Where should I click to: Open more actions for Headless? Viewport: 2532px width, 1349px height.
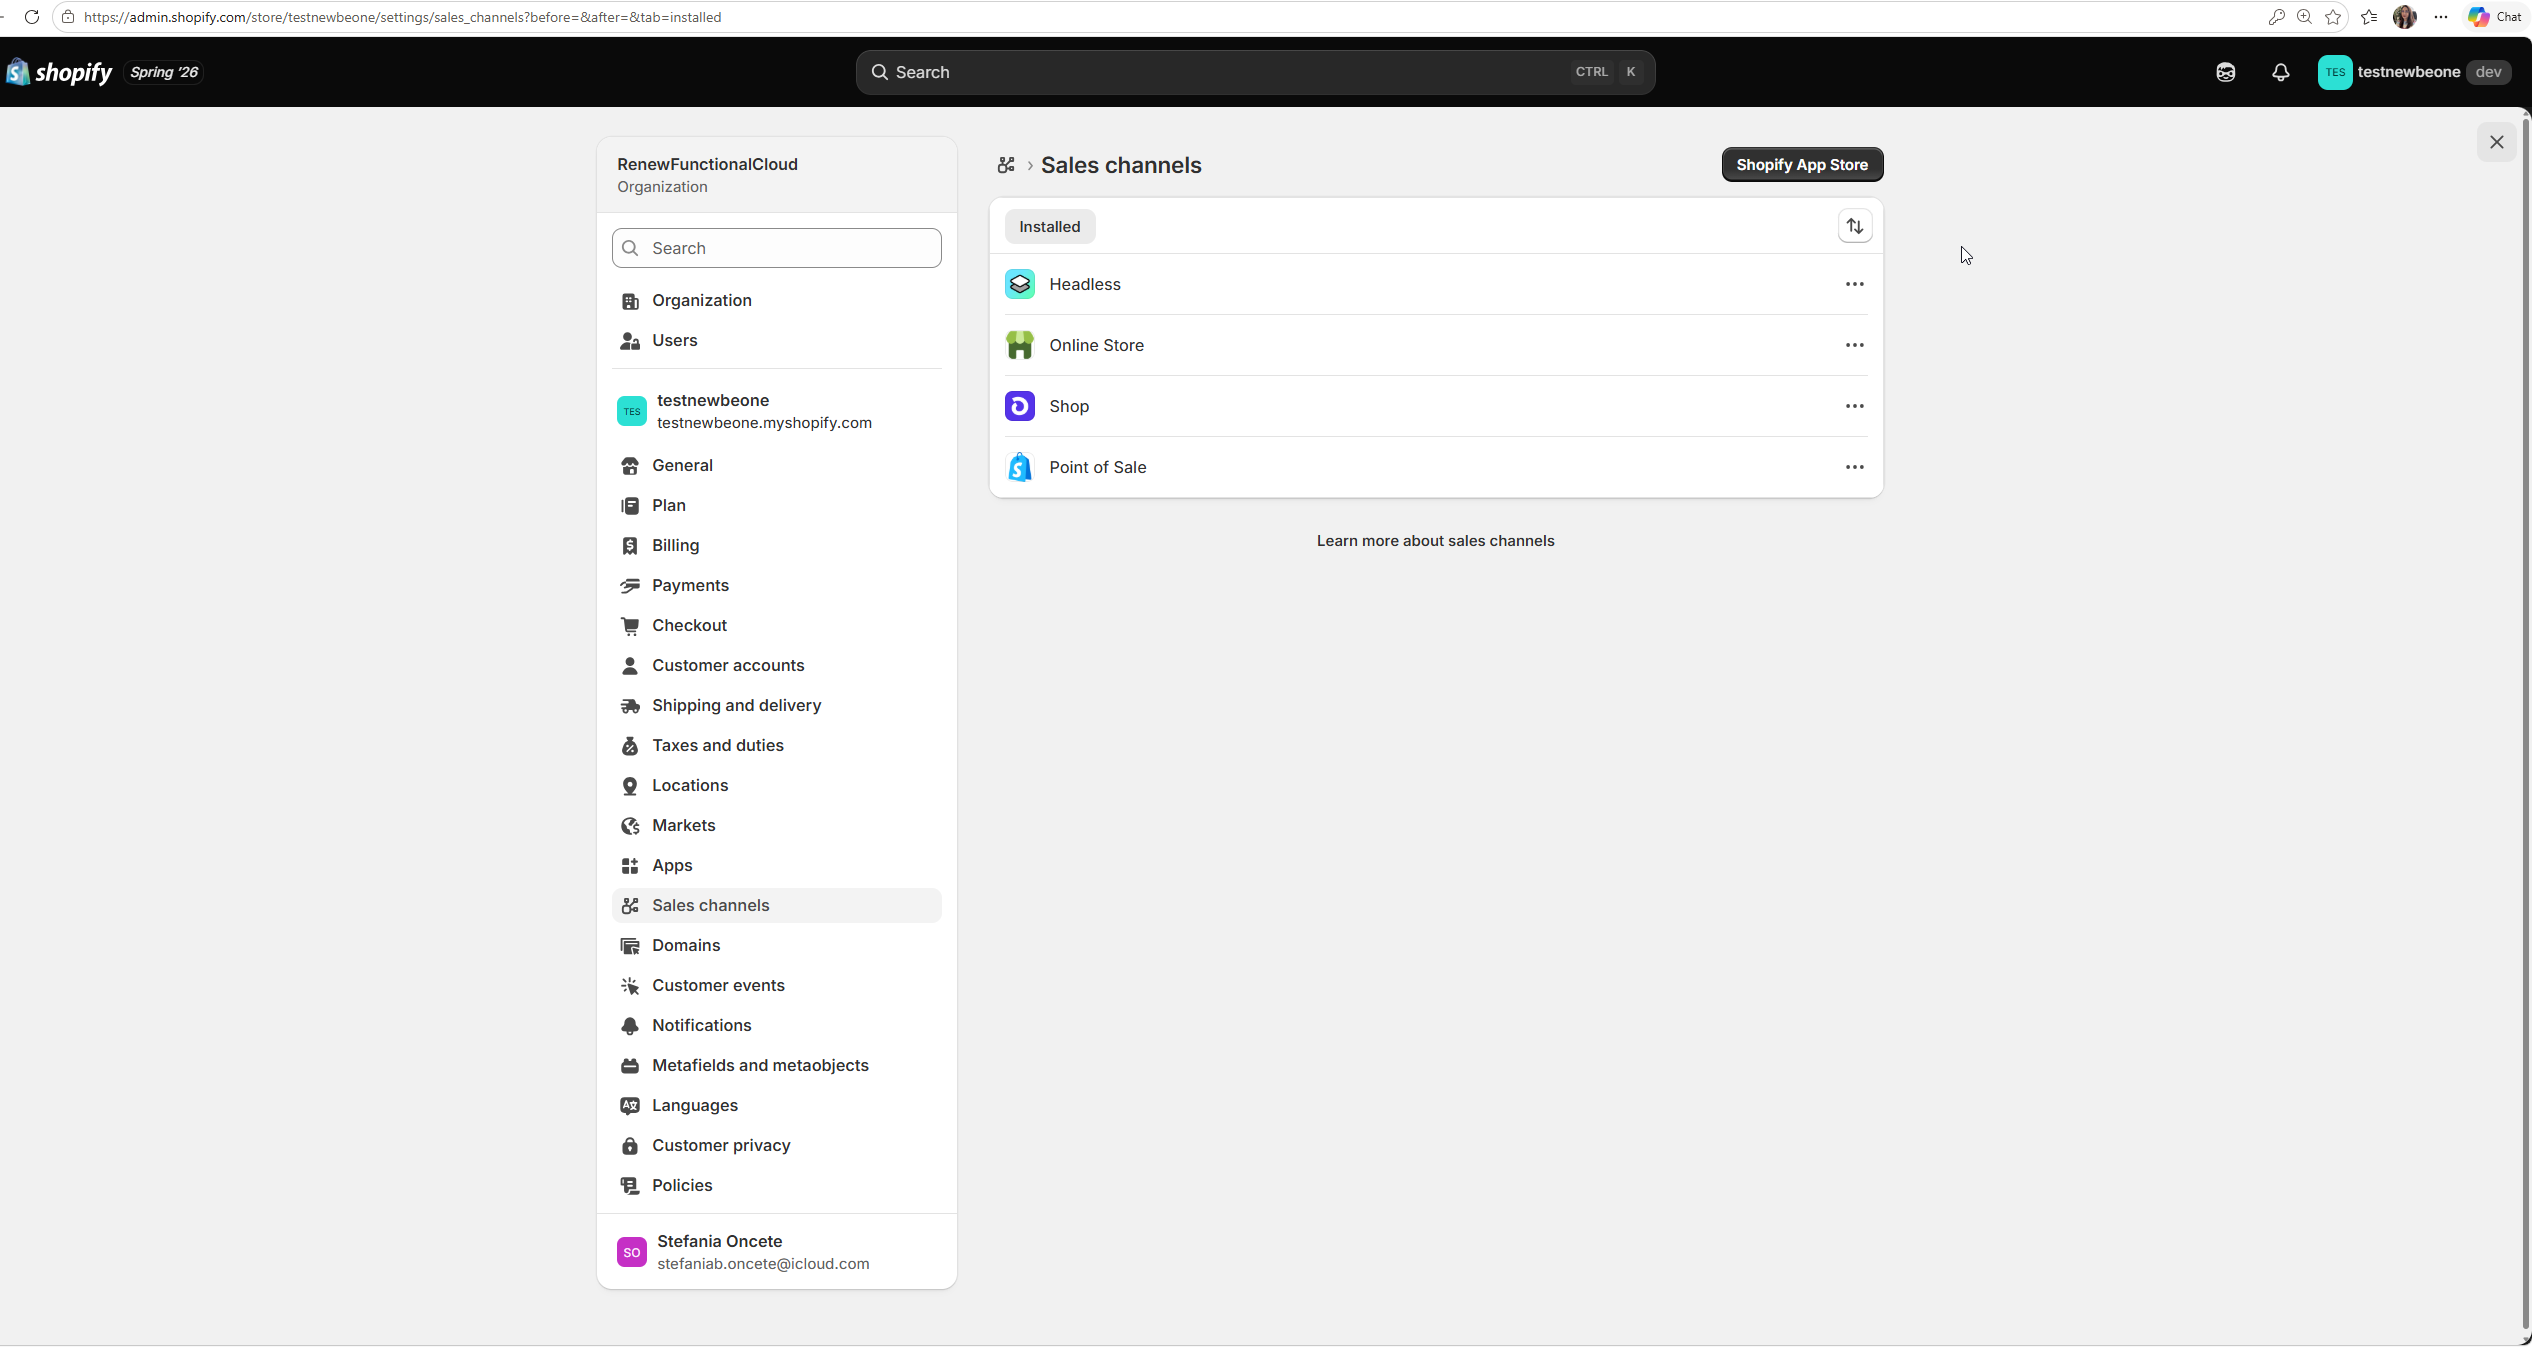1854,284
